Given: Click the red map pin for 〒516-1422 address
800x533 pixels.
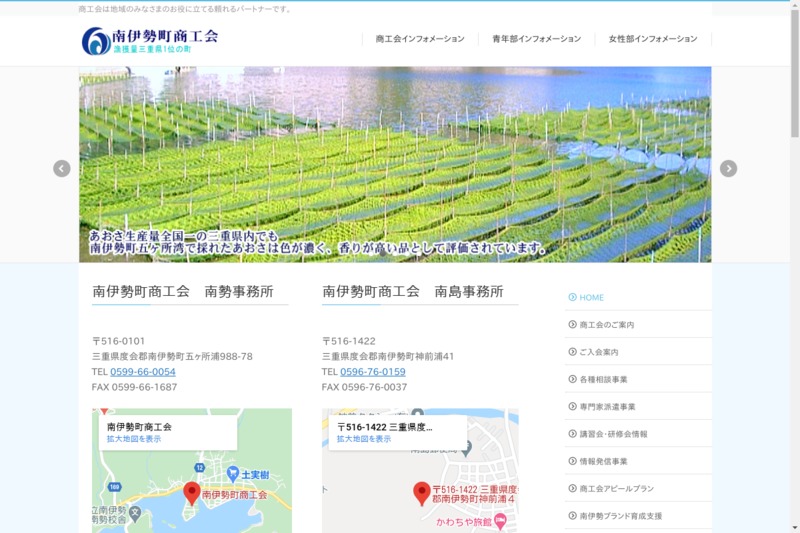Looking at the screenshot, I should click(x=422, y=492).
